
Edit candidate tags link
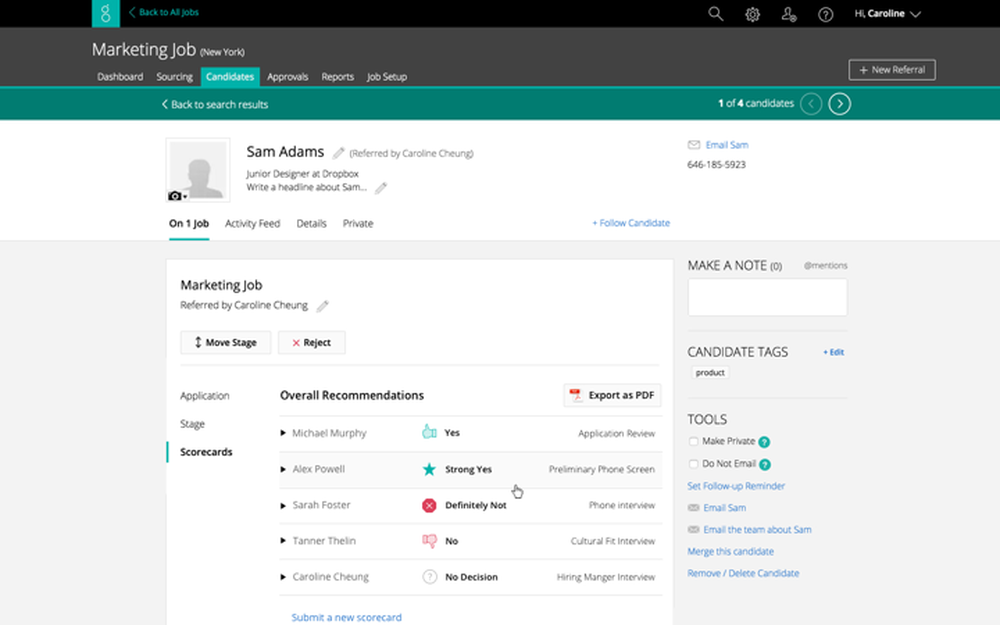834,352
